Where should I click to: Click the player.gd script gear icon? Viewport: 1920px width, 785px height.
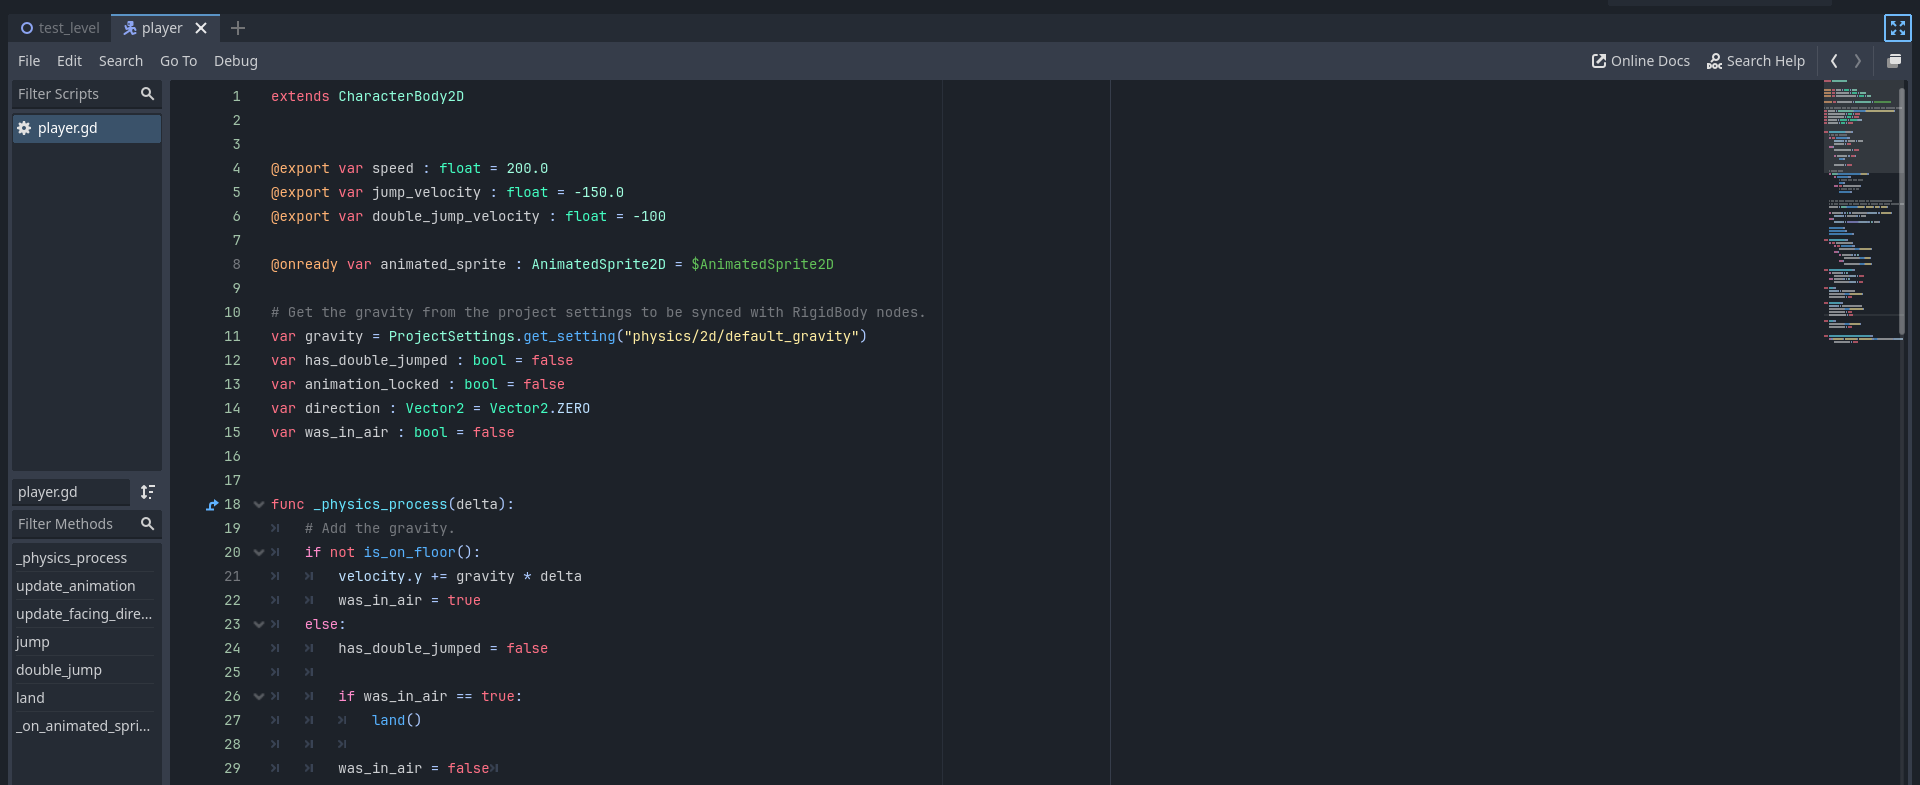click(x=24, y=128)
